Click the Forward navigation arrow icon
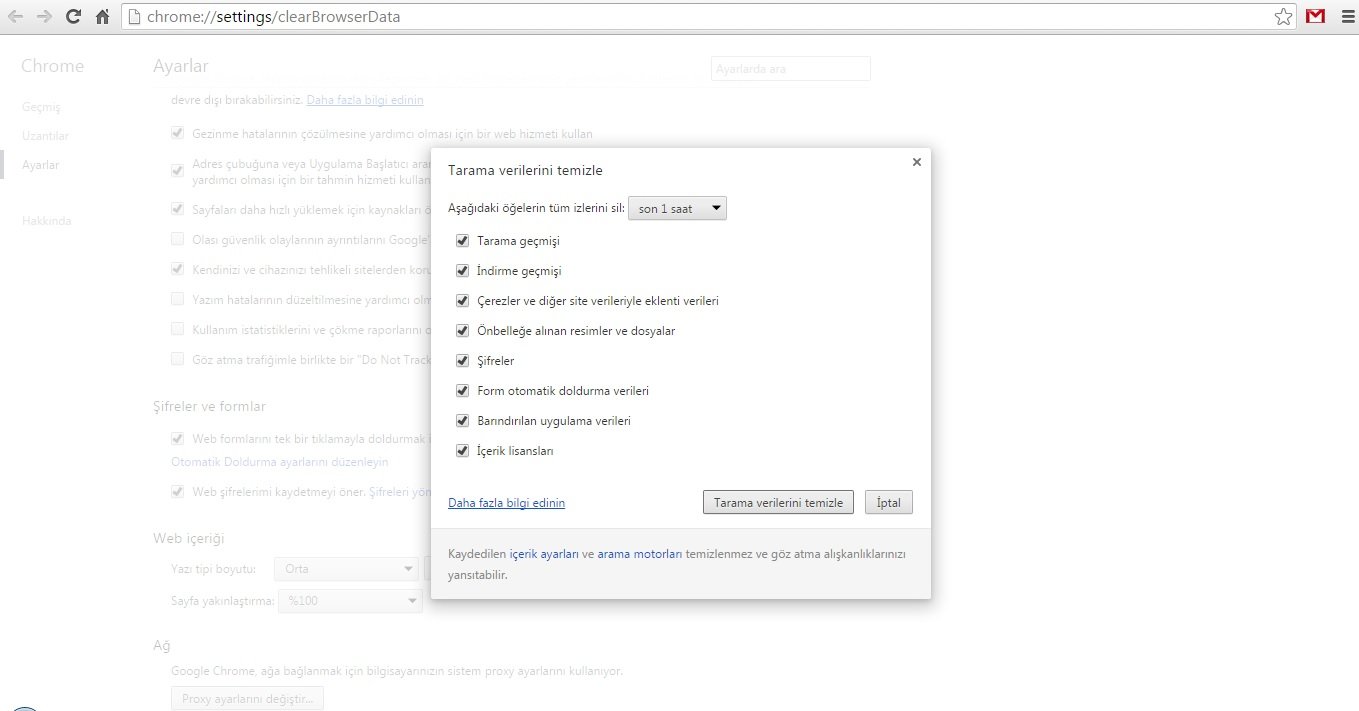The width and height of the screenshot is (1359, 711). coord(44,17)
